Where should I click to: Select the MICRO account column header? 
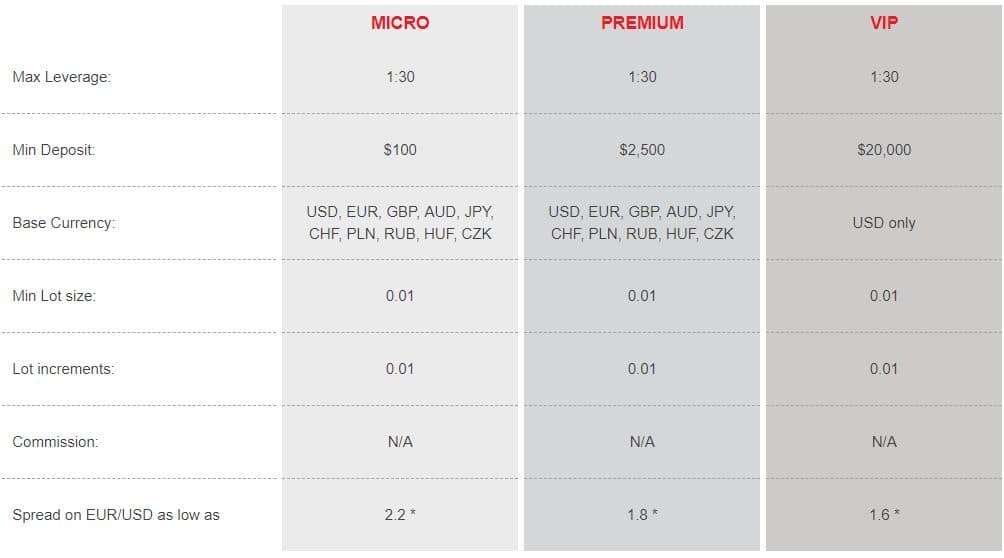coord(400,23)
